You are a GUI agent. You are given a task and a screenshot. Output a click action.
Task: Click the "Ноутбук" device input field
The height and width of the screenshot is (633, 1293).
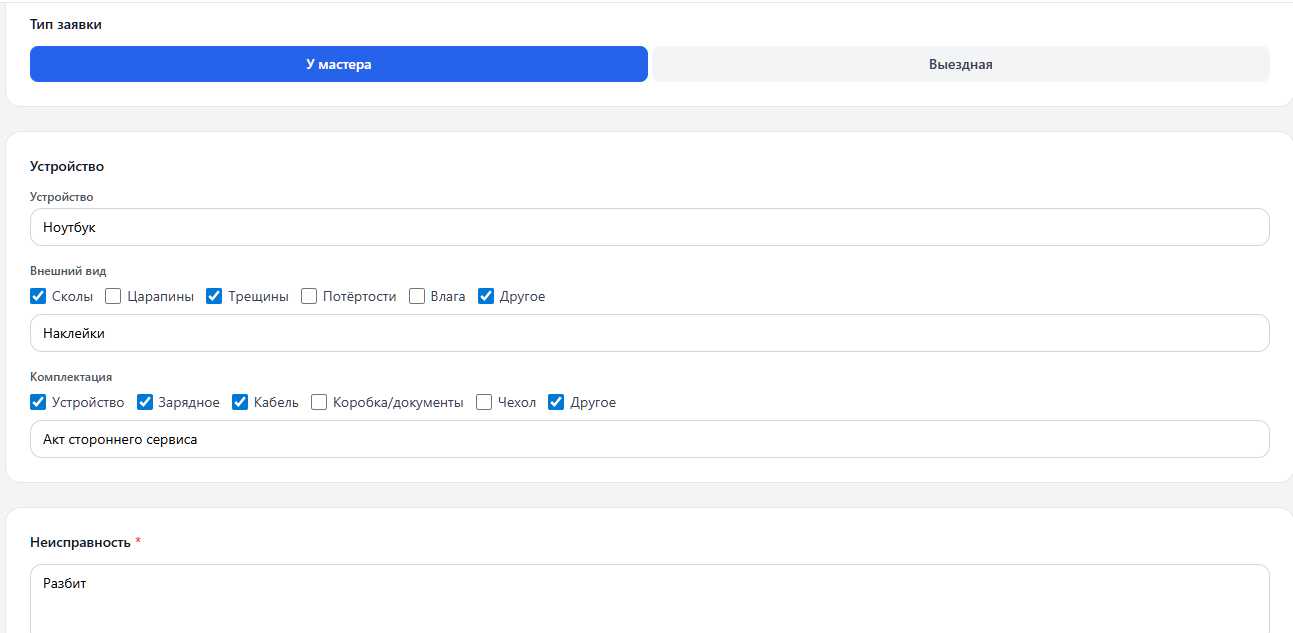click(x=650, y=227)
